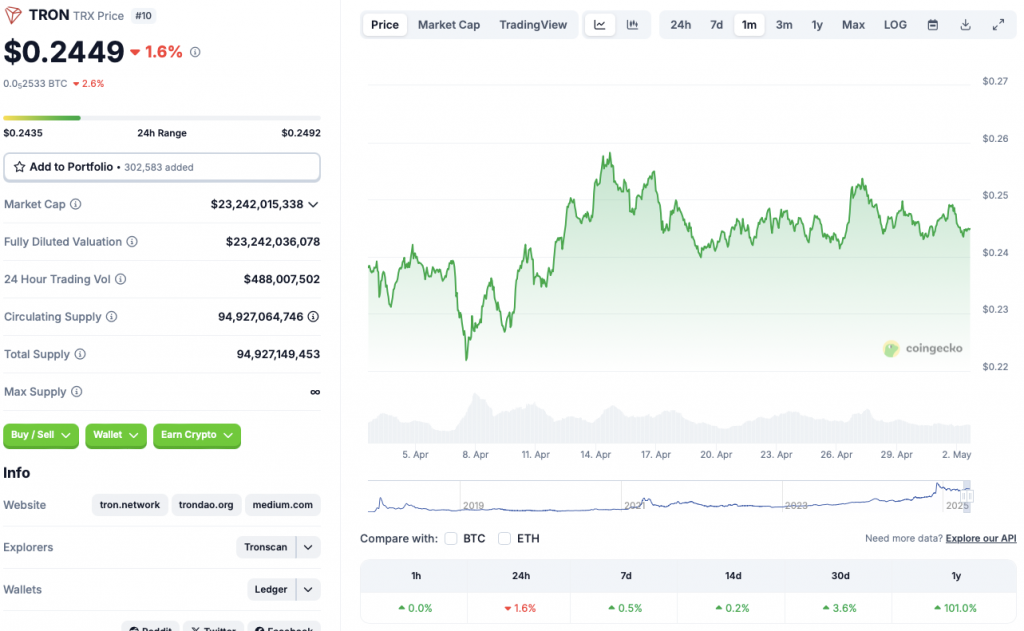Viewport: 1024px width, 631px height.
Task: Choose the 7d time range
Action: 716,25
